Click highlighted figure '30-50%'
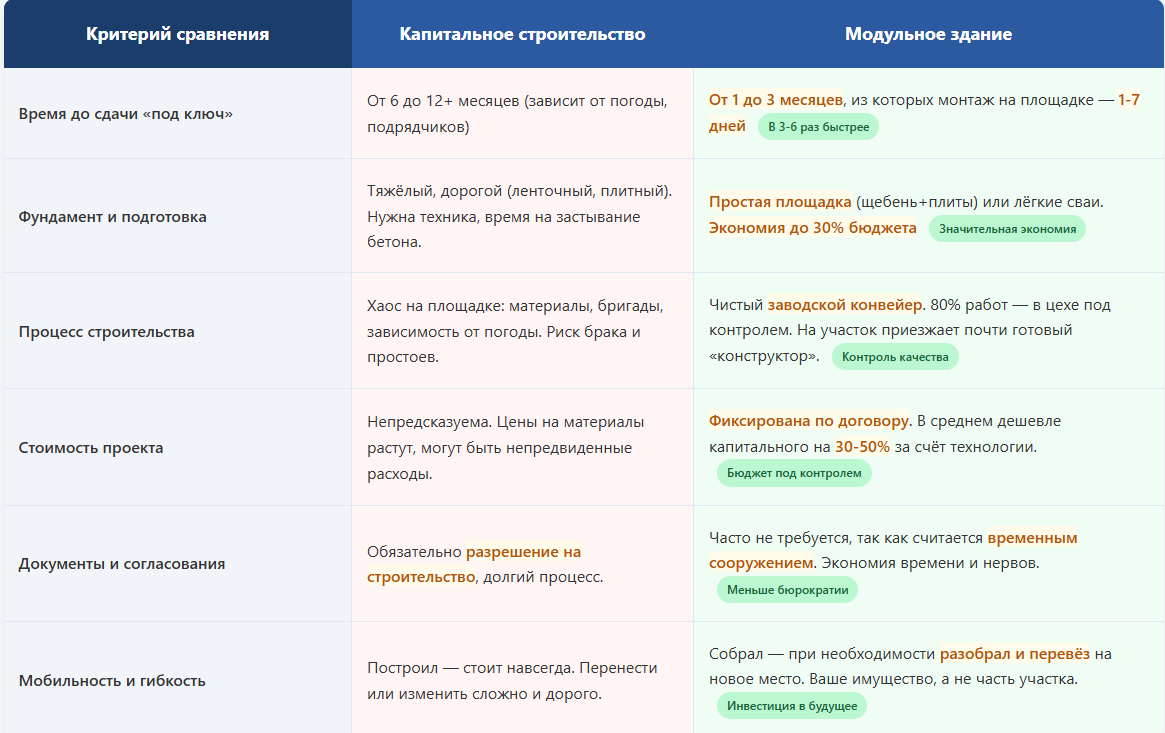 [862, 447]
